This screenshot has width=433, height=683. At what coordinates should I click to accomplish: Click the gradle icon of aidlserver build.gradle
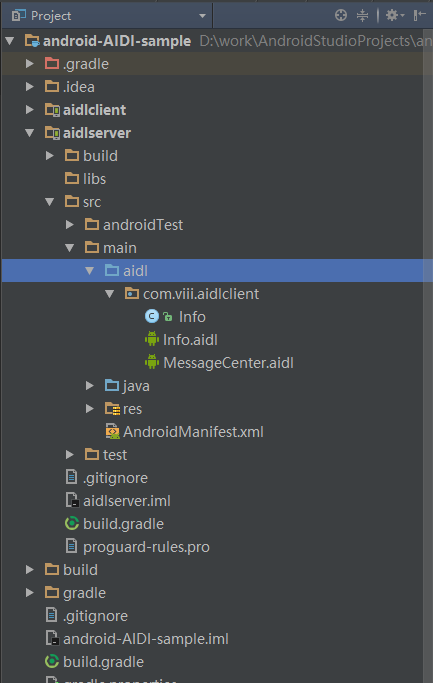click(71, 524)
